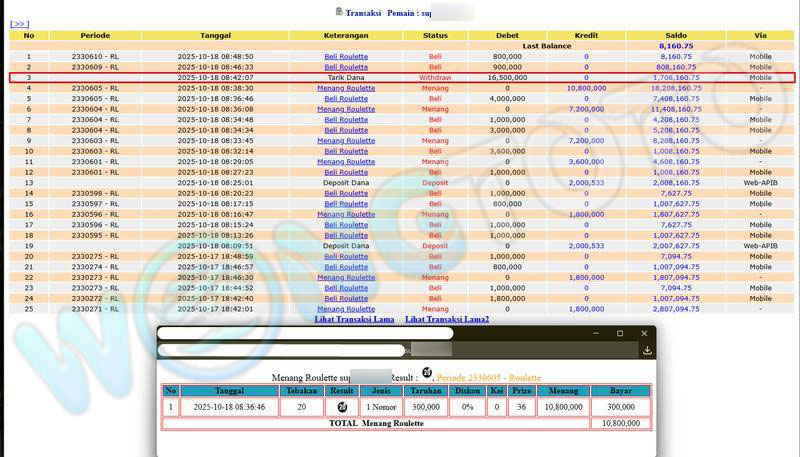This screenshot has width=800, height=457.
Task: Click the roulette ball icon beside the Result heading
Action: click(427, 373)
